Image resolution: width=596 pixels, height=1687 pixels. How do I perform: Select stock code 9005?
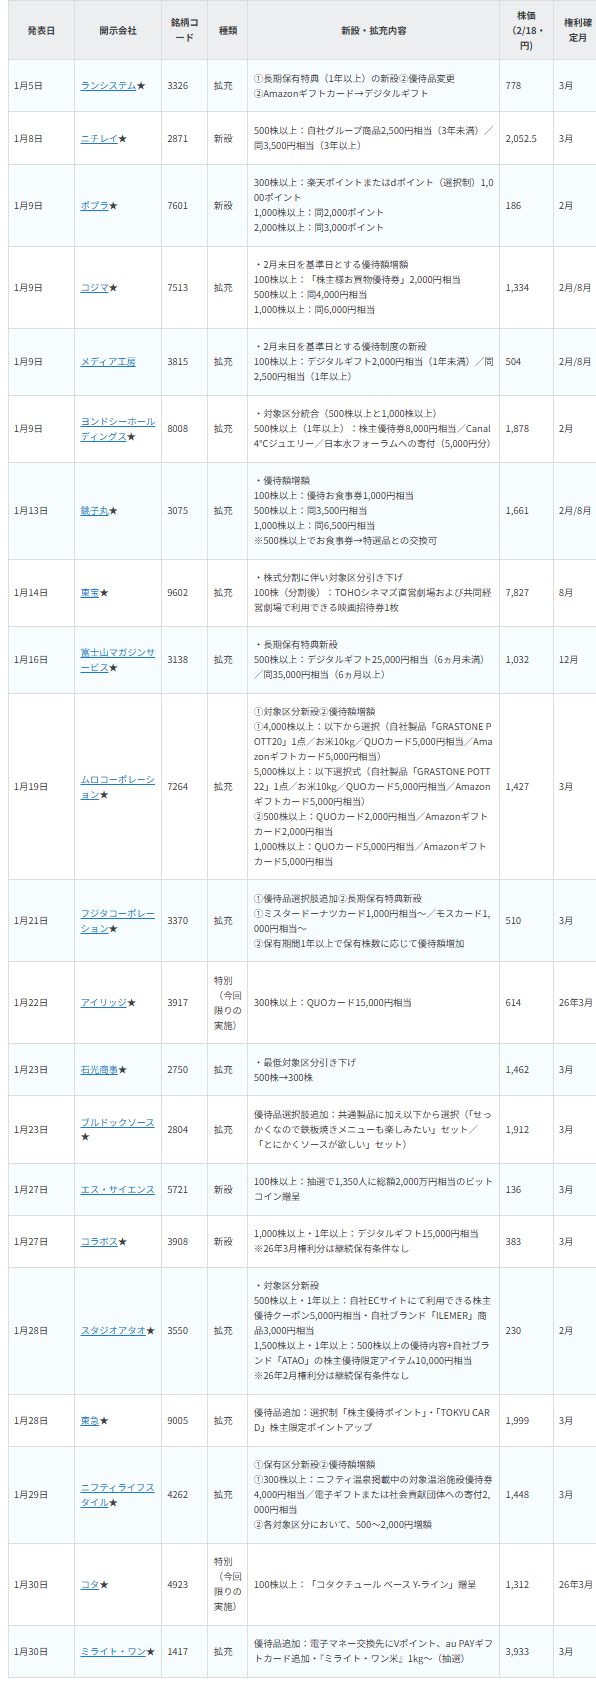[178, 1421]
